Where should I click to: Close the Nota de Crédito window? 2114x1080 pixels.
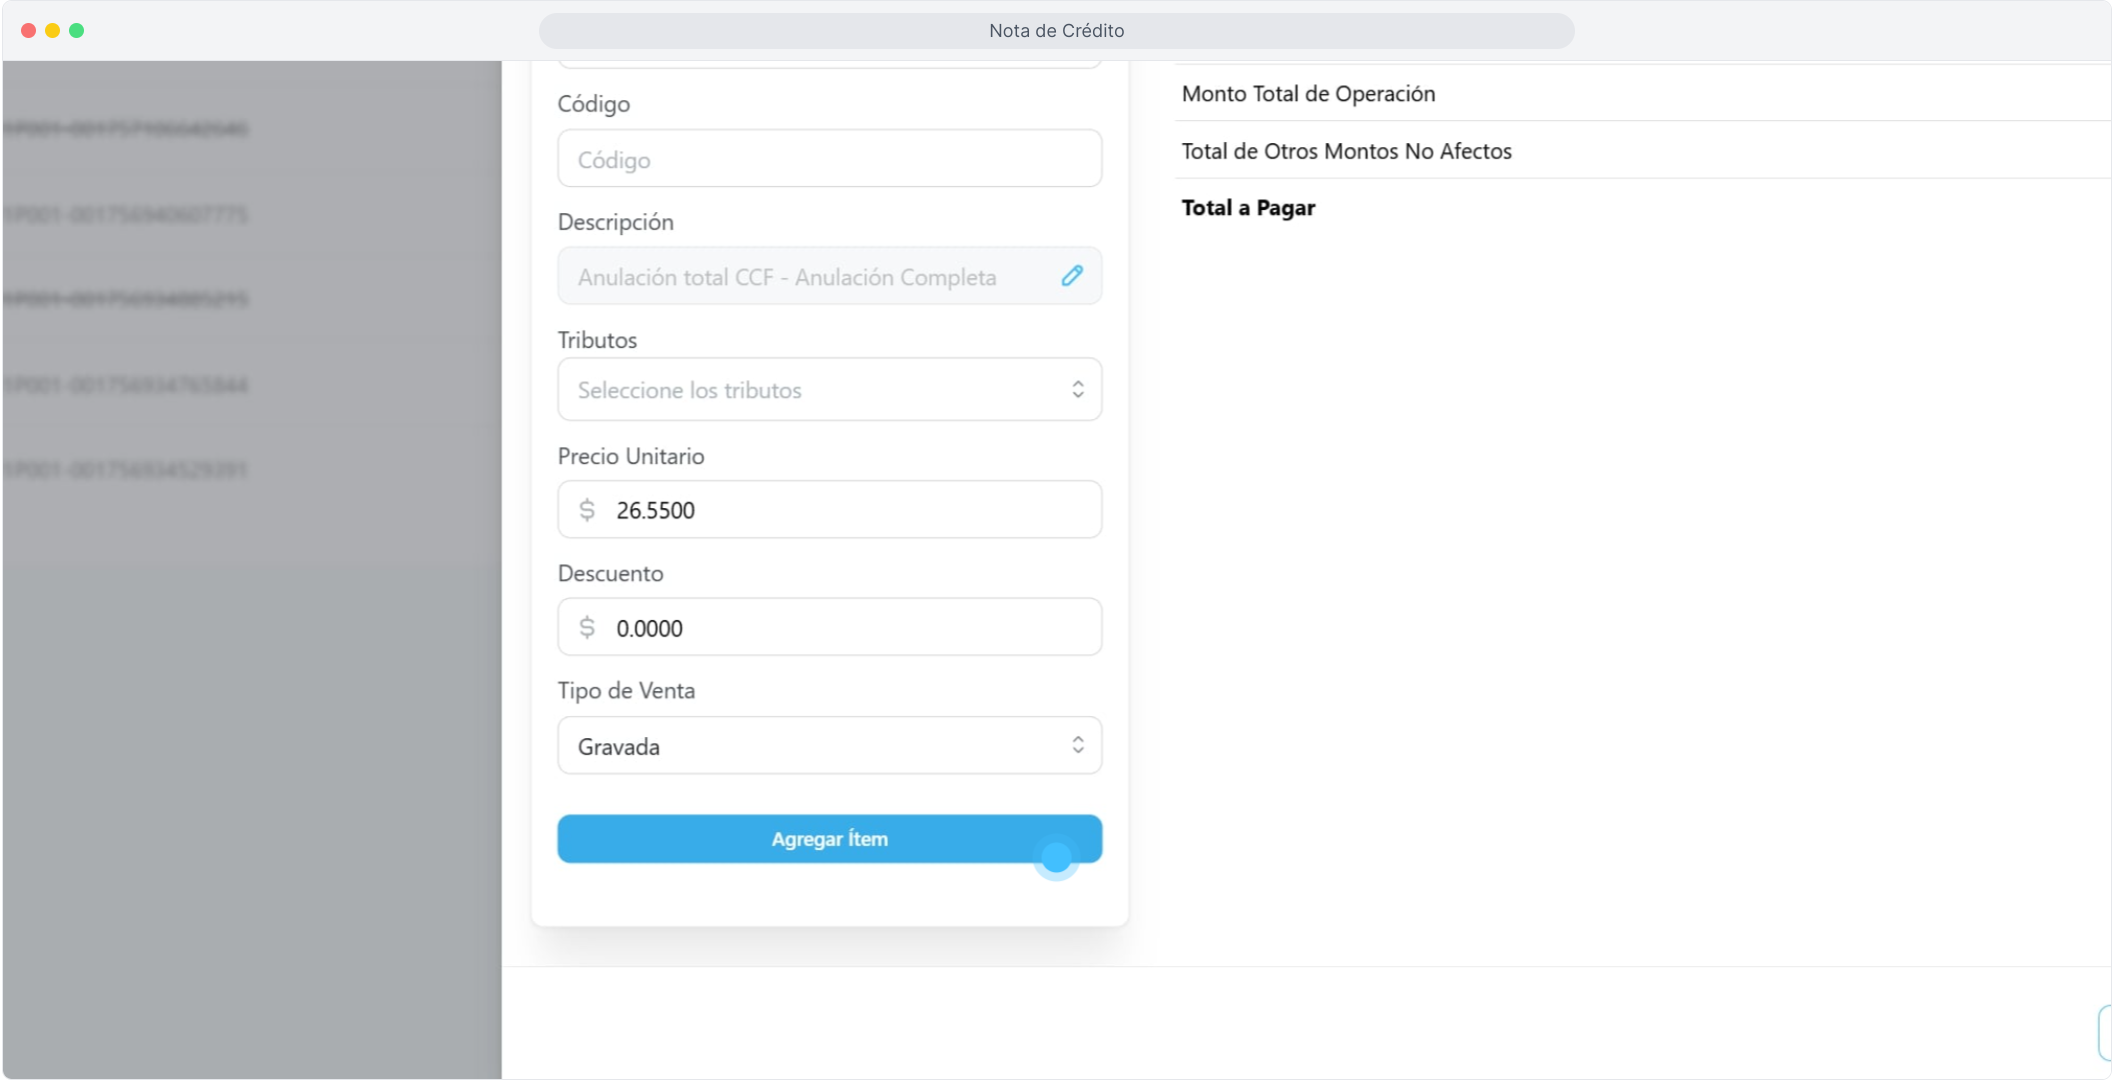(x=28, y=31)
